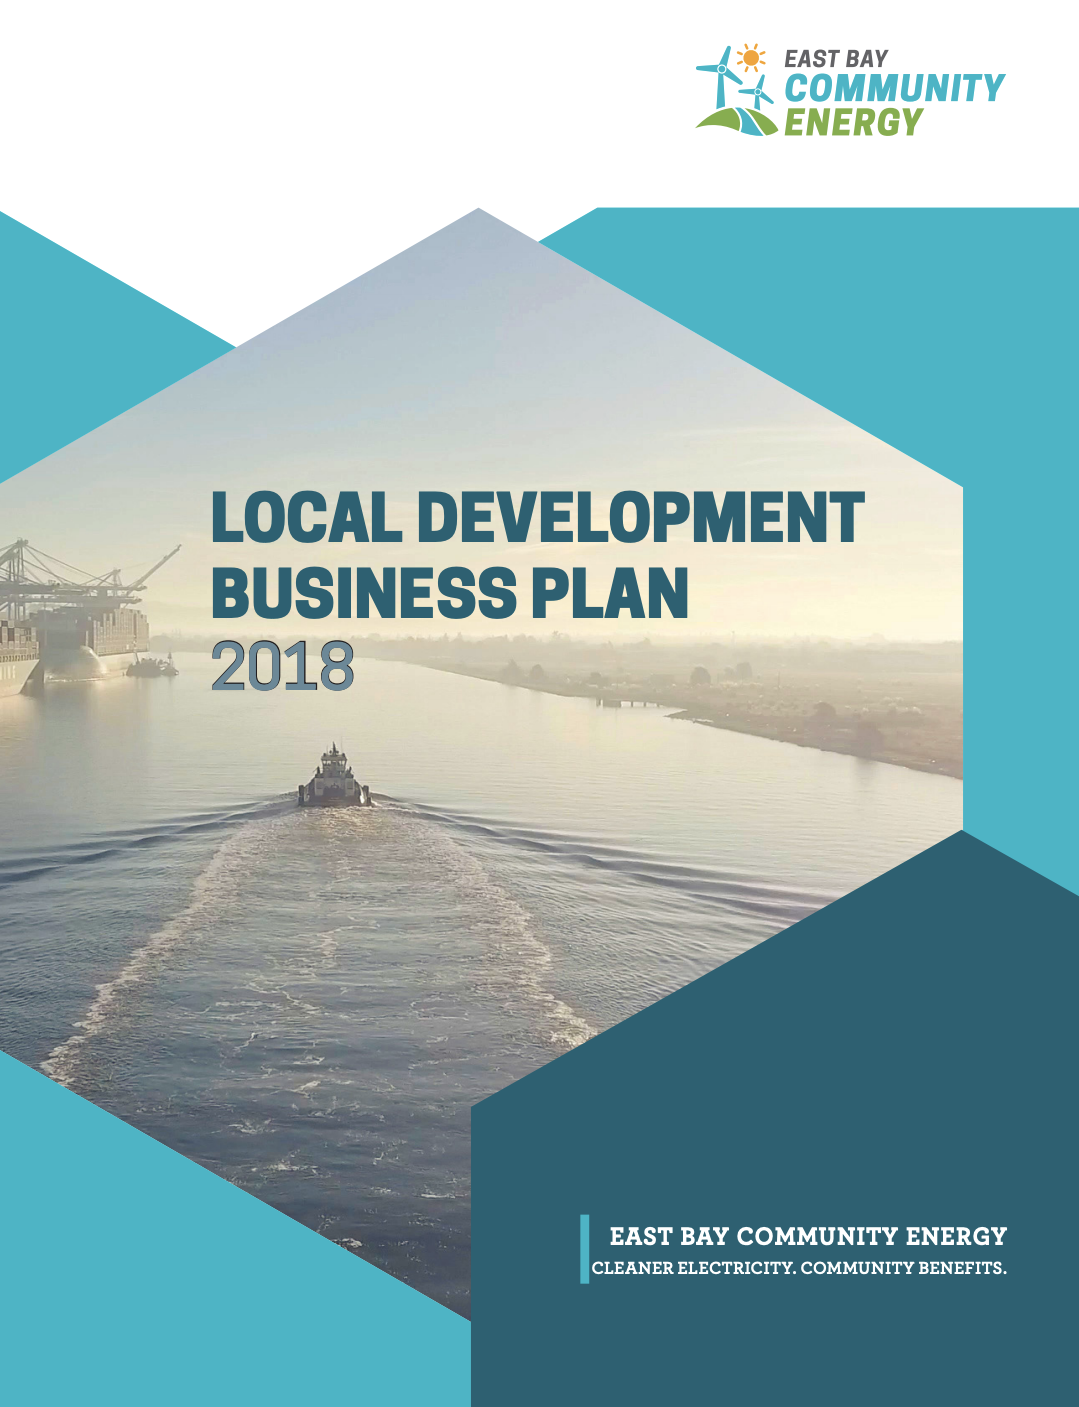Screen dimensions: 1079x1407
Task: Click the light blue vertical bar beside footer text
Action: [584, 1249]
